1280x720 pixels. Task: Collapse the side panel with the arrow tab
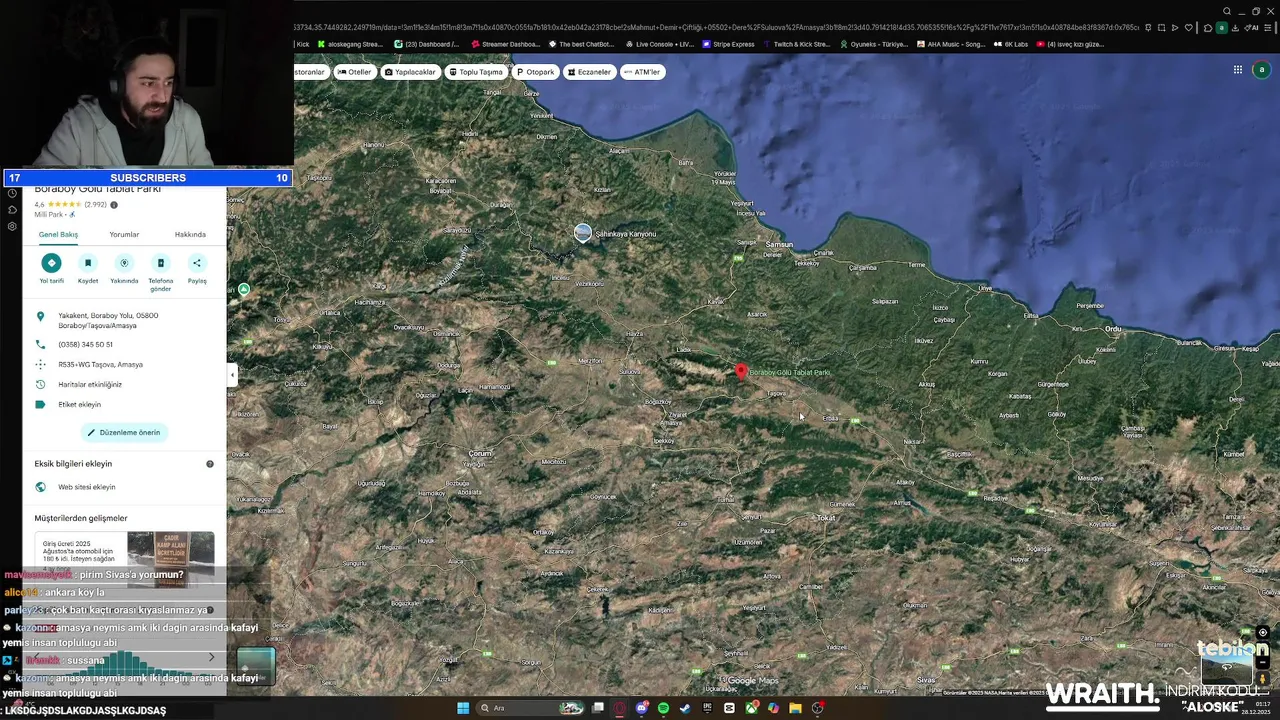(x=232, y=375)
